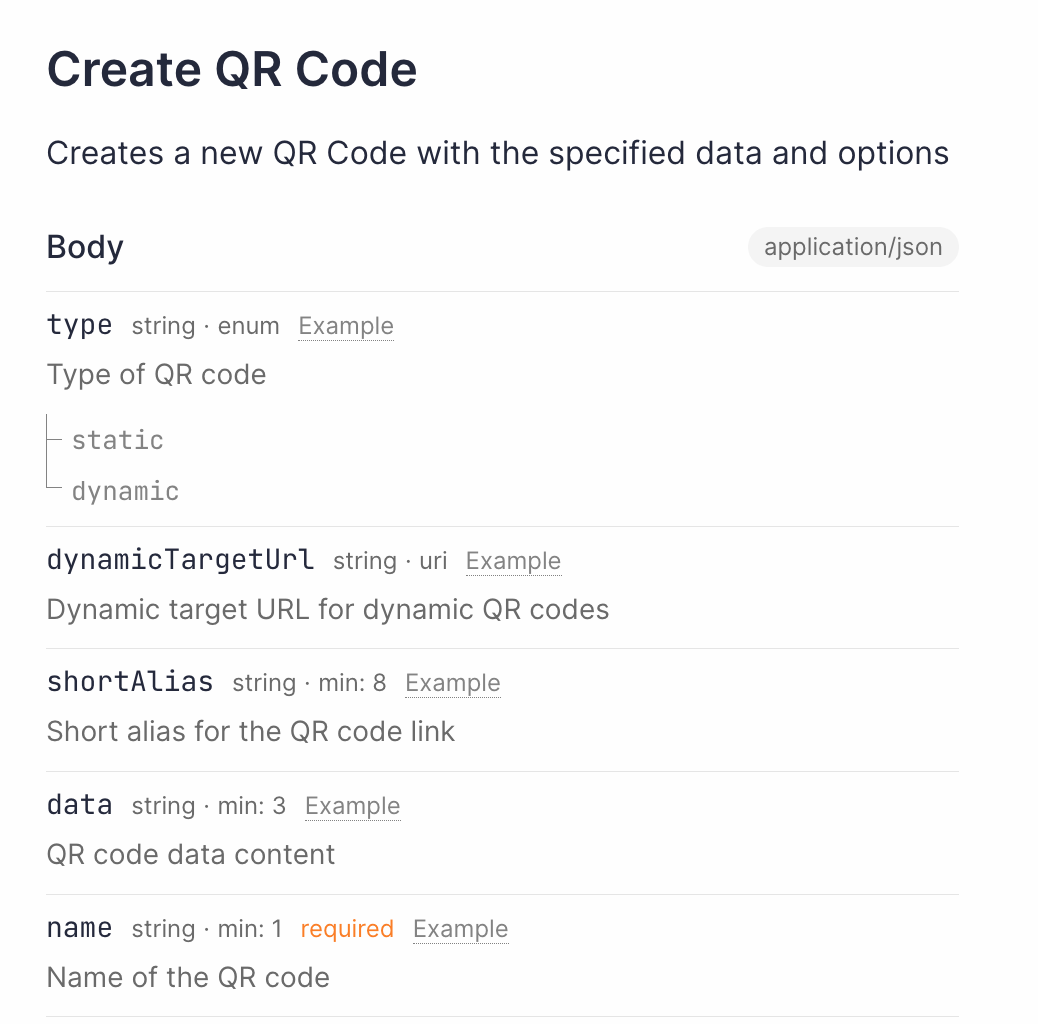Click the Body section heading

click(84, 247)
